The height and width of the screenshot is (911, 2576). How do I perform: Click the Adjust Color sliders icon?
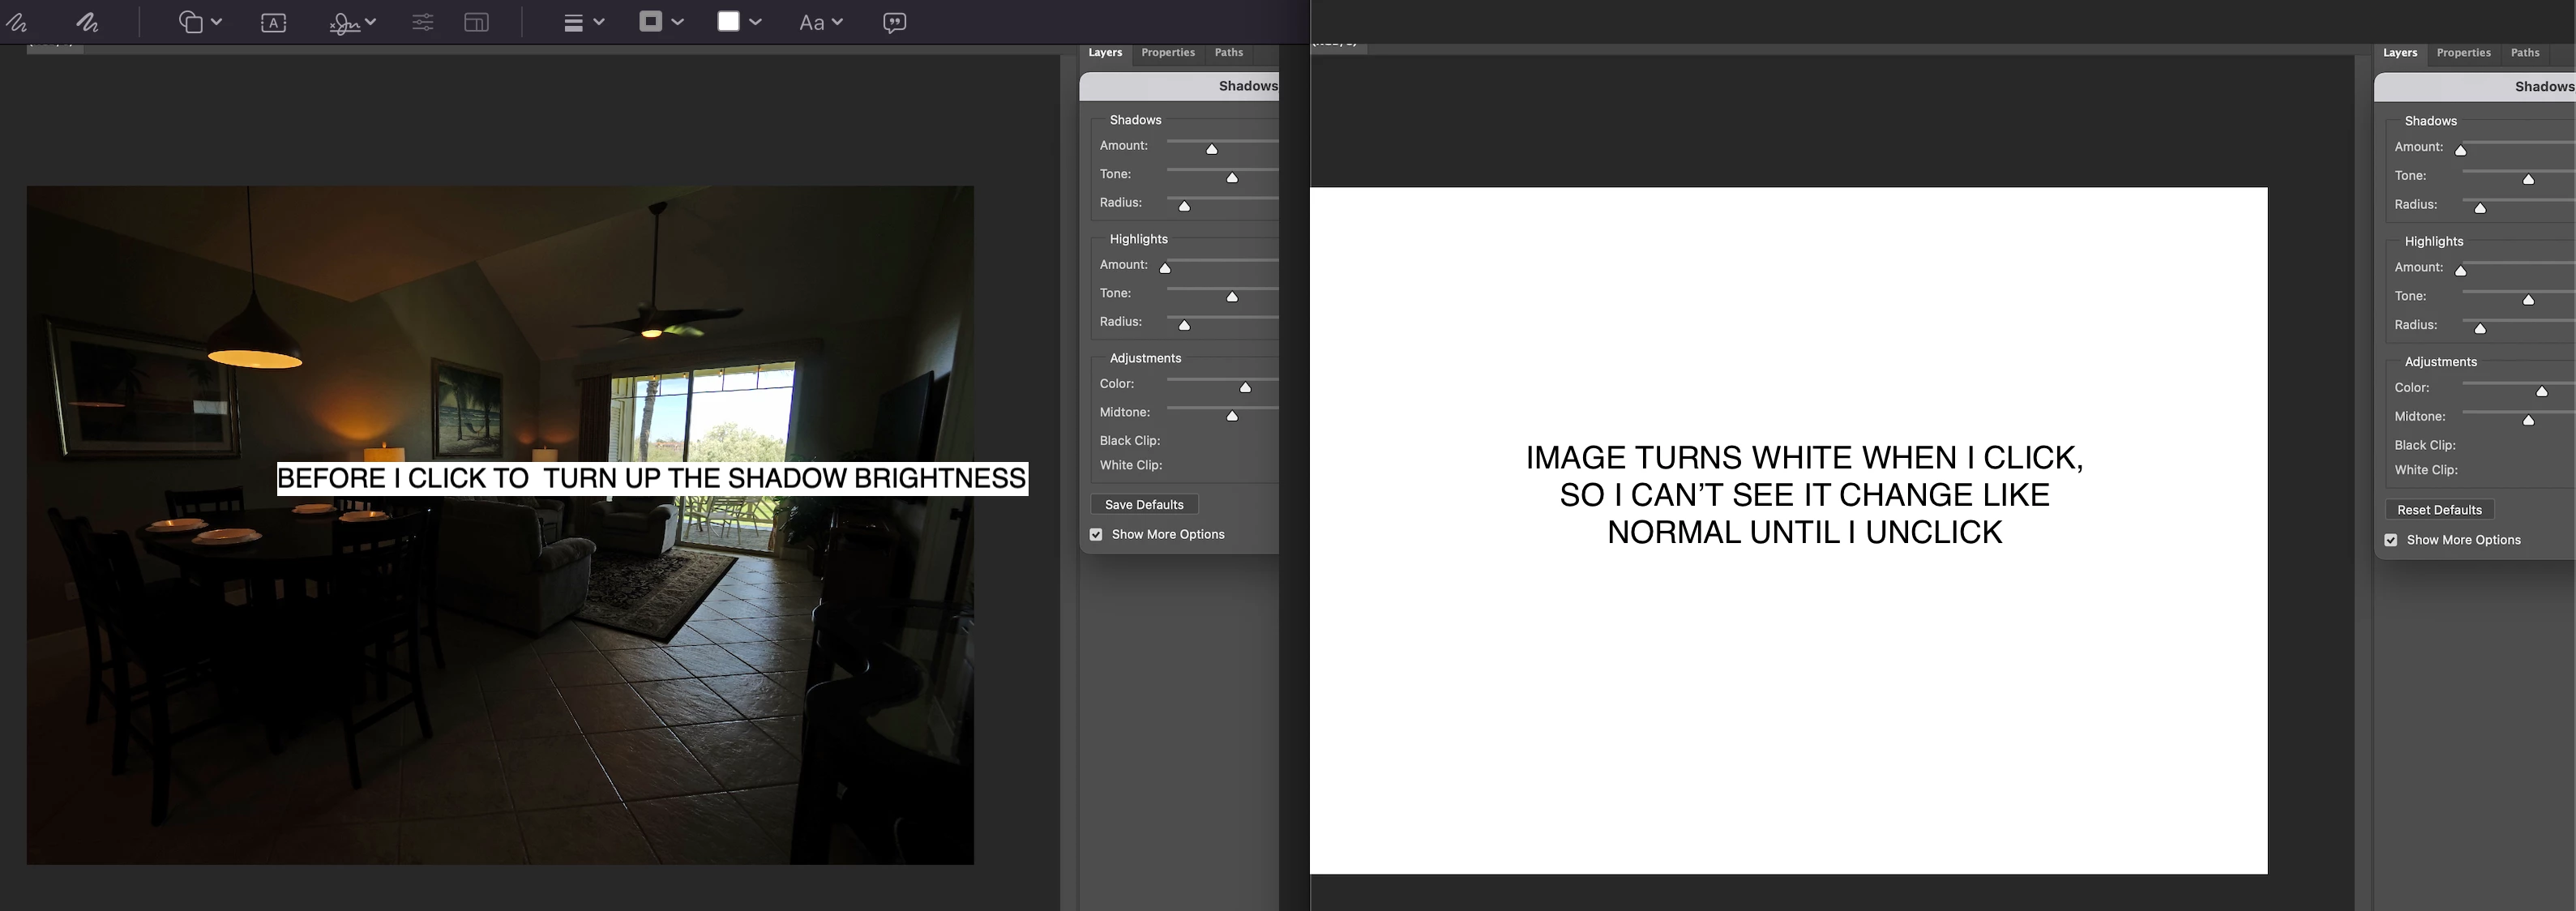(423, 22)
